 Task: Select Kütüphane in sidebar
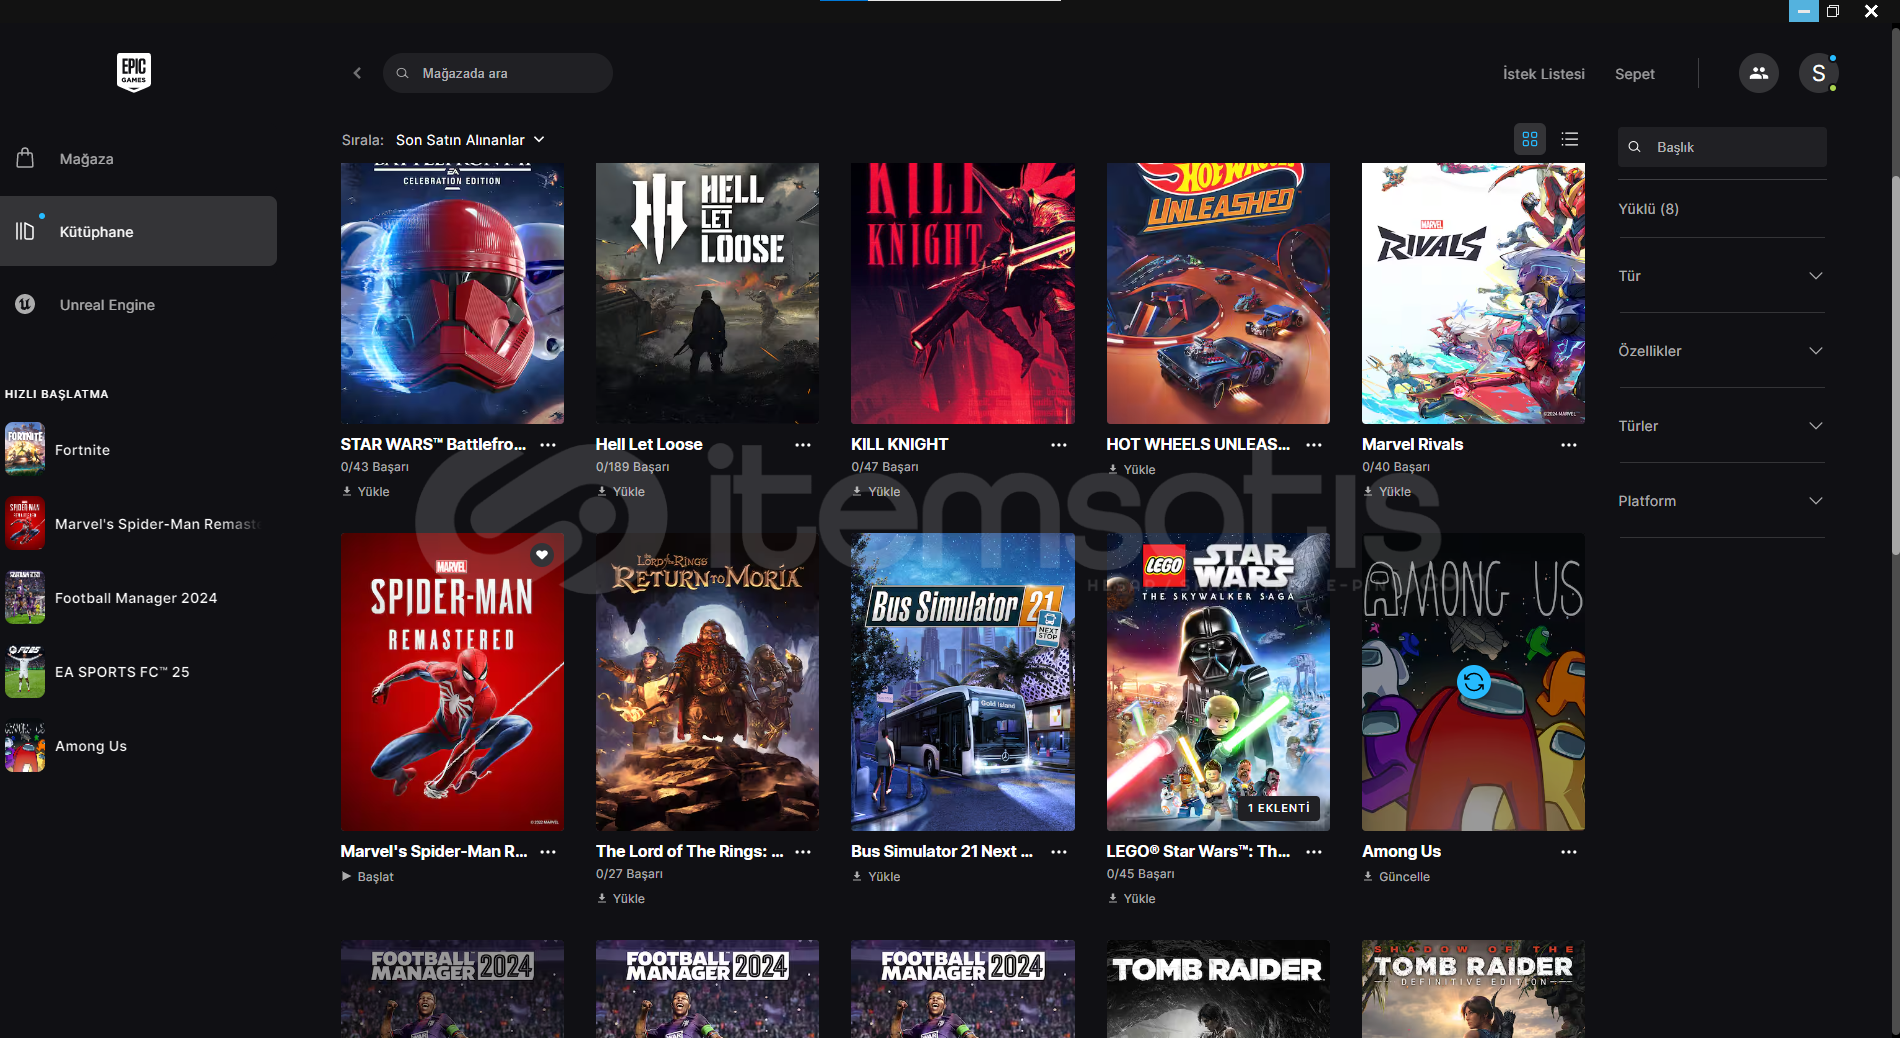point(139,231)
